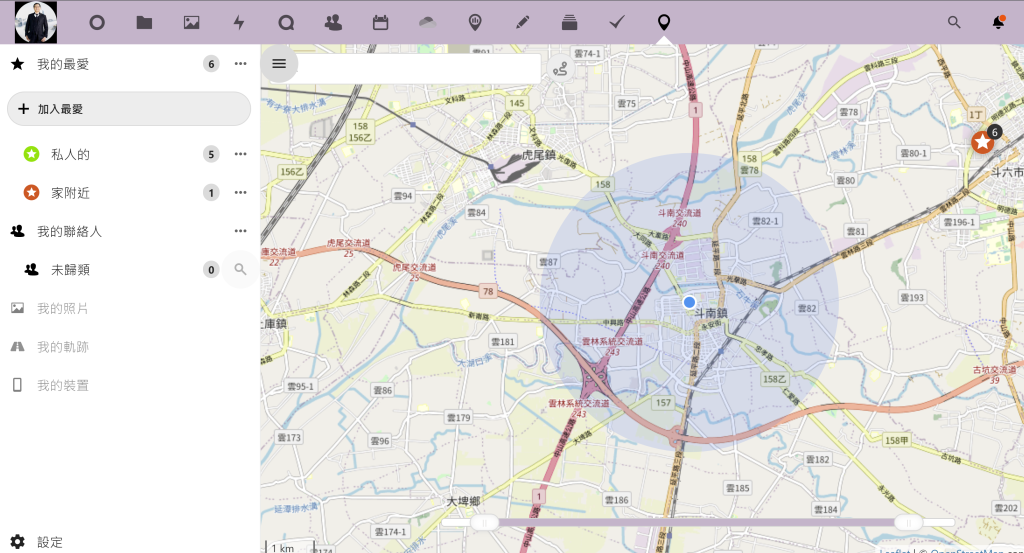Screen dimensions: 1024x553
Task: Toggle 我的軌跡 tracks layer
Action: (x=63, y=347)
